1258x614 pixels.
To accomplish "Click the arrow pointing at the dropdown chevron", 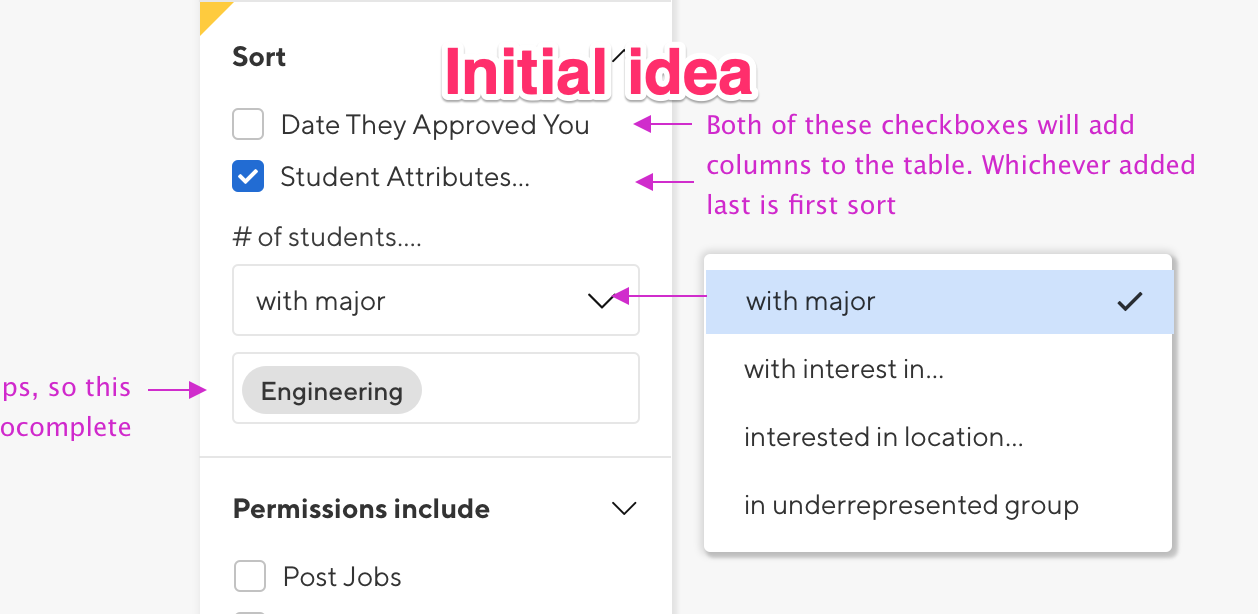I will (658, 296).
